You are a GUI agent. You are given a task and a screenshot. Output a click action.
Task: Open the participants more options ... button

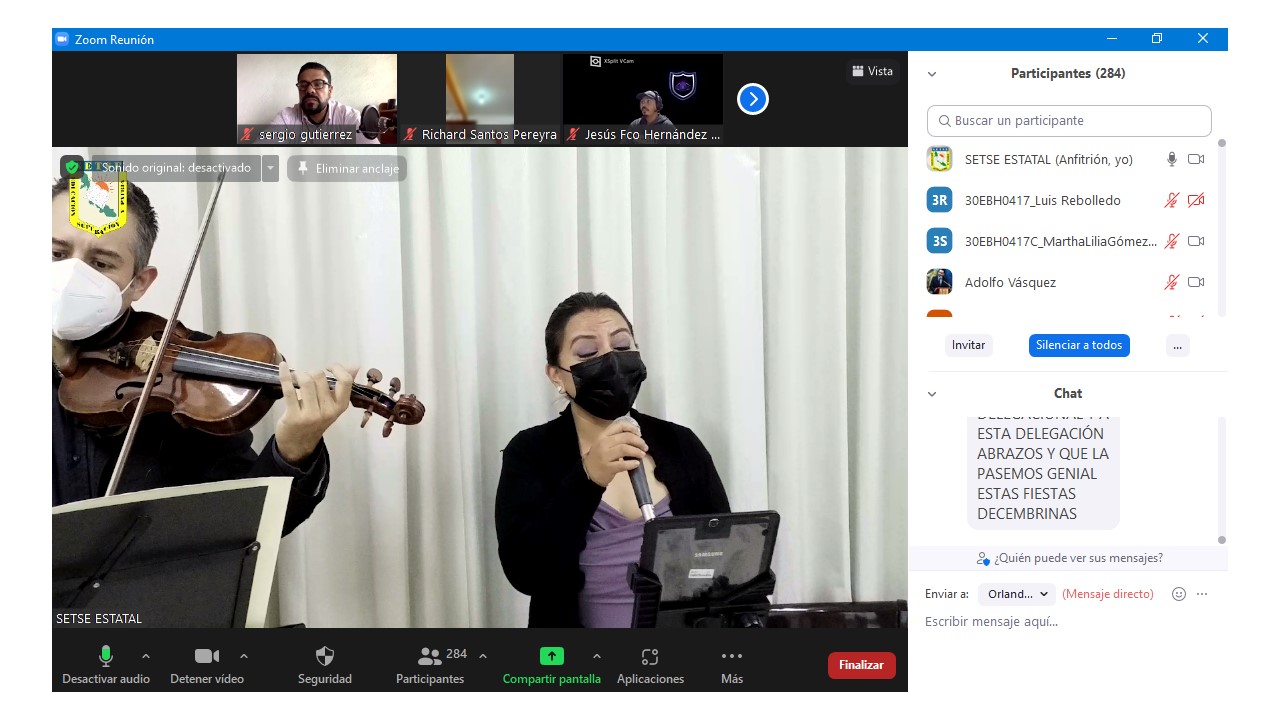(x=1177, y=345)
